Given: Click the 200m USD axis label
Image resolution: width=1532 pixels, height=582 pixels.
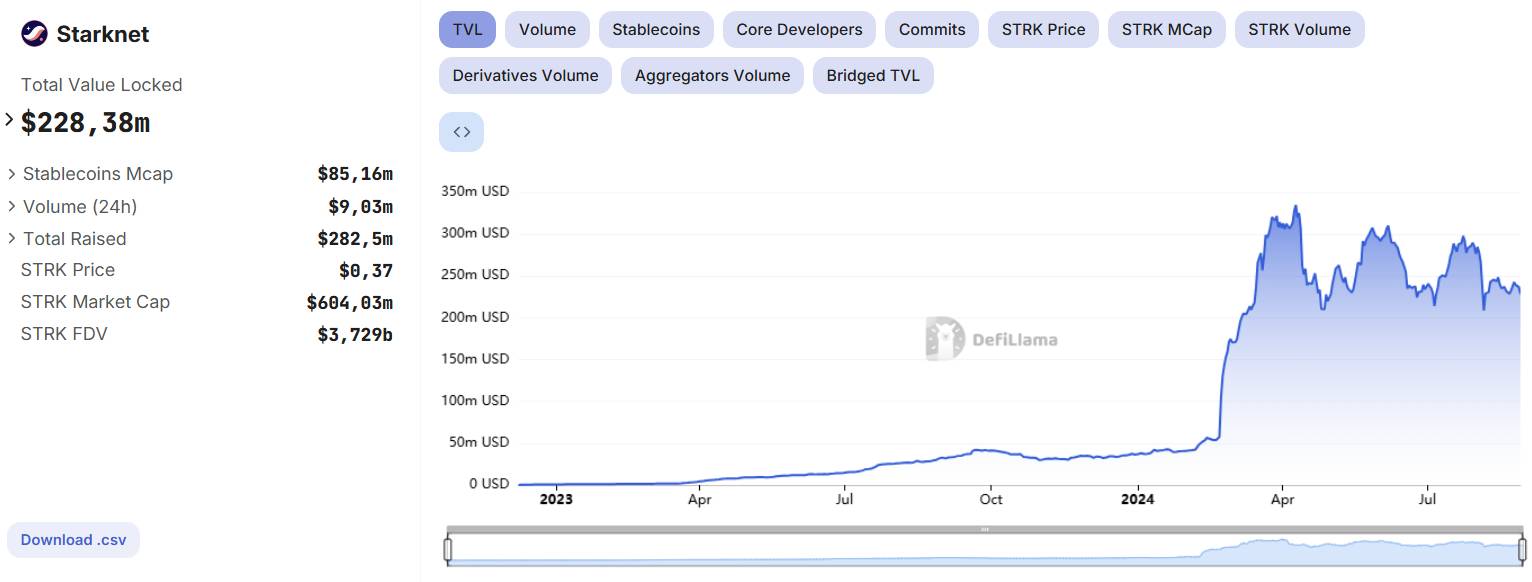Looking at the screenshot, I should pos(475,317).
